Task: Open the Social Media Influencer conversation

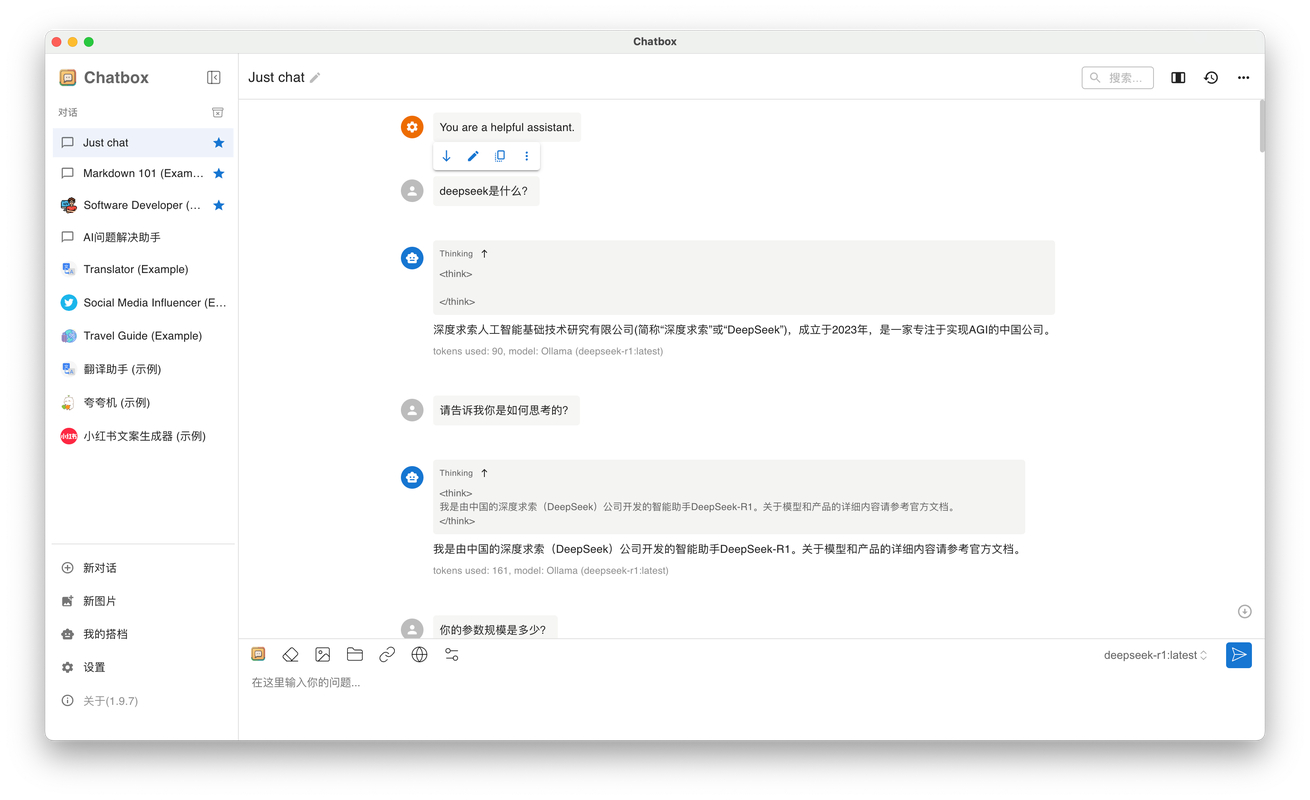Action: [x=143, y=302]
